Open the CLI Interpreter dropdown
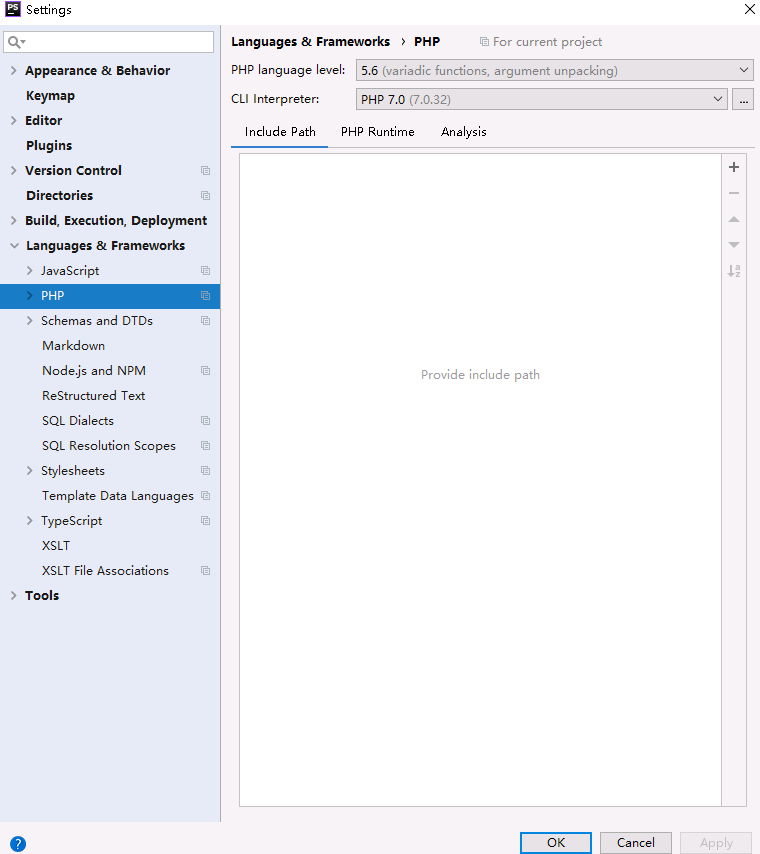The width and height of the screenshot is (760, 854). pos(542,99)
